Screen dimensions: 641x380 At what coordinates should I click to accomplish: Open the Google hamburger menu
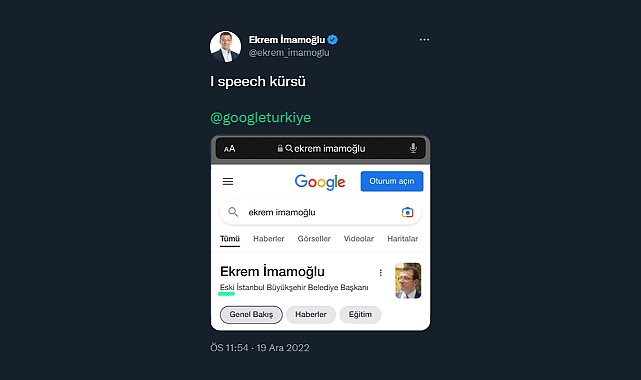click(228, 181)
